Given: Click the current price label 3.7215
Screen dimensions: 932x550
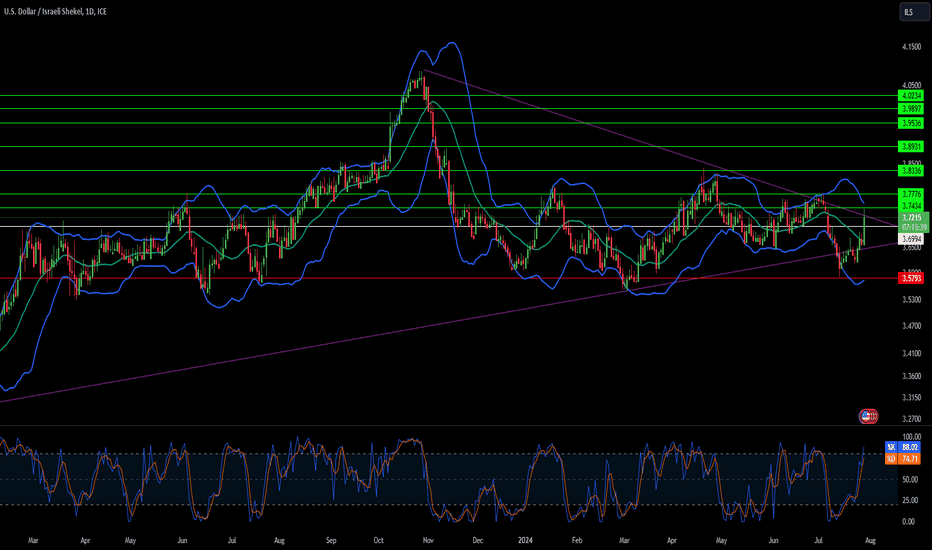Looking at the screenshot, I should point(911,218).
